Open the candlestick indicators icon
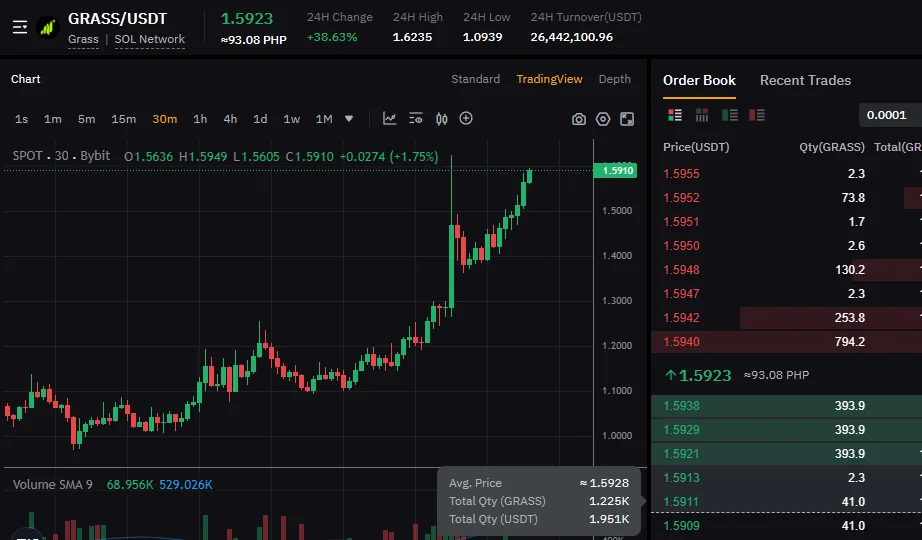This screenshot has height=540, width=922. (x=442, y=119)
